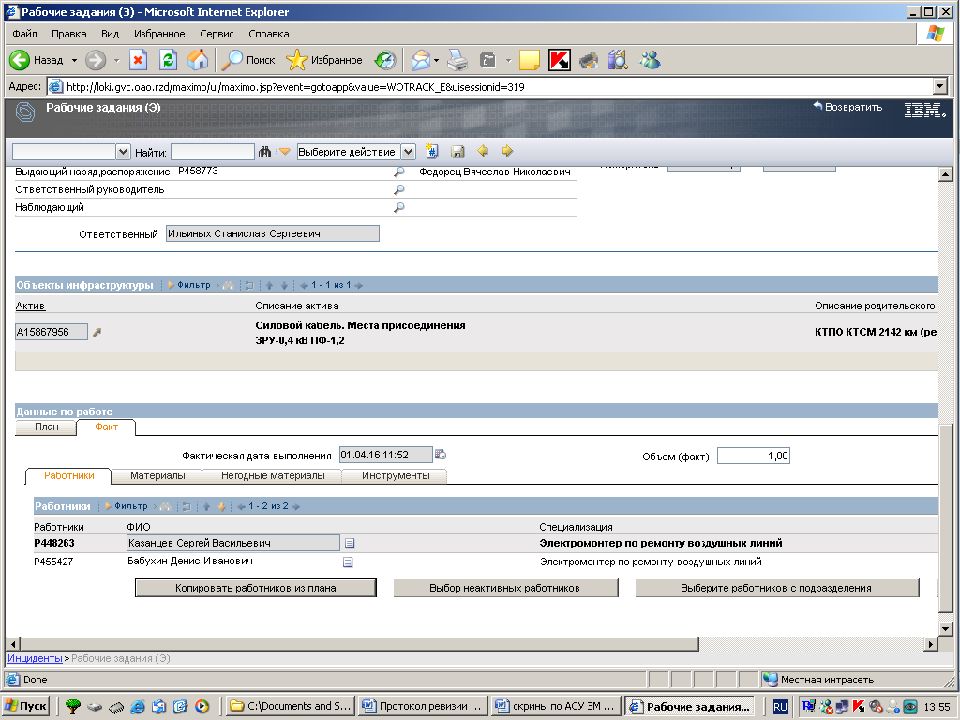Click the Актив field A15867956
The image size is (960, 720).
pos(51,332)
